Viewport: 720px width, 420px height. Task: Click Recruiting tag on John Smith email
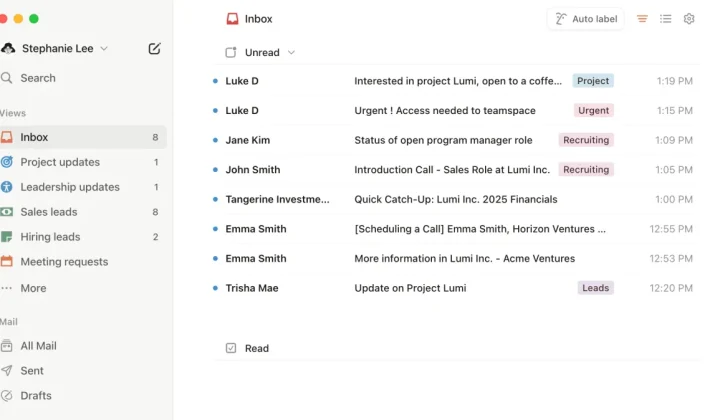pos(586,169)
